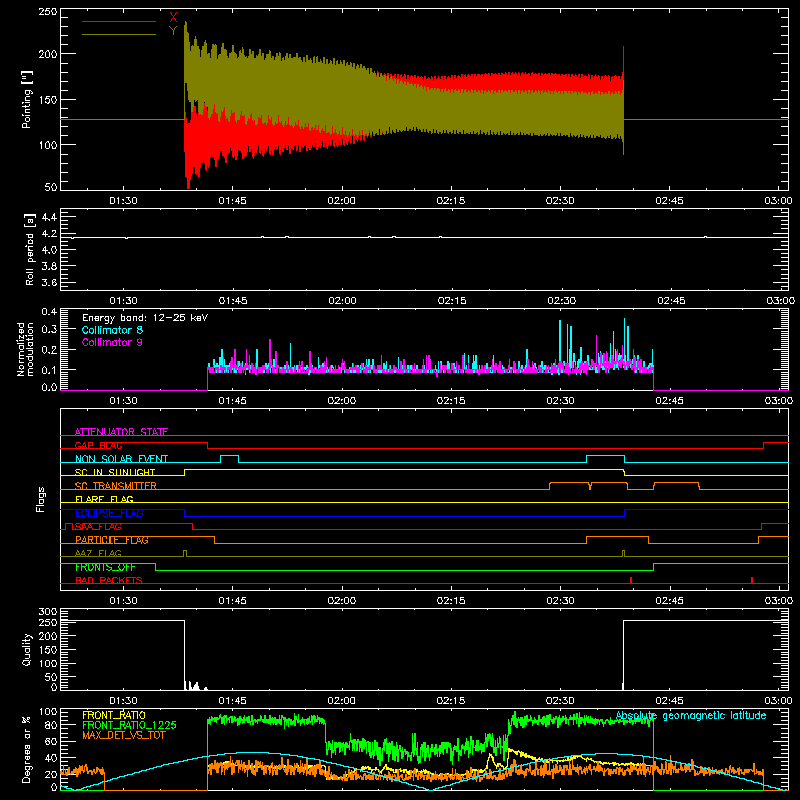Viewport: 800px width, 800px height.
Task: Click the PARTICLE_FLAG label
Action: click(112, 540)
